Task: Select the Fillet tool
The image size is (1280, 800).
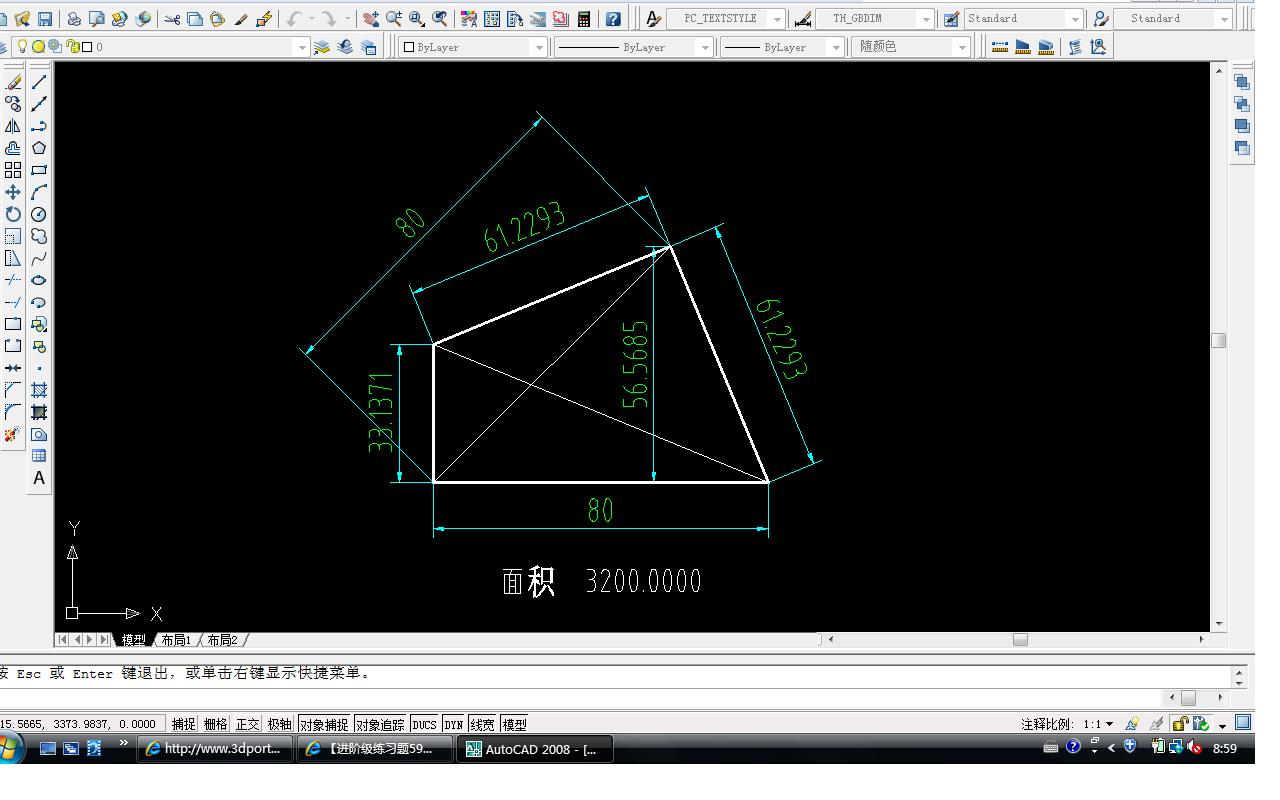Action: 13,412
